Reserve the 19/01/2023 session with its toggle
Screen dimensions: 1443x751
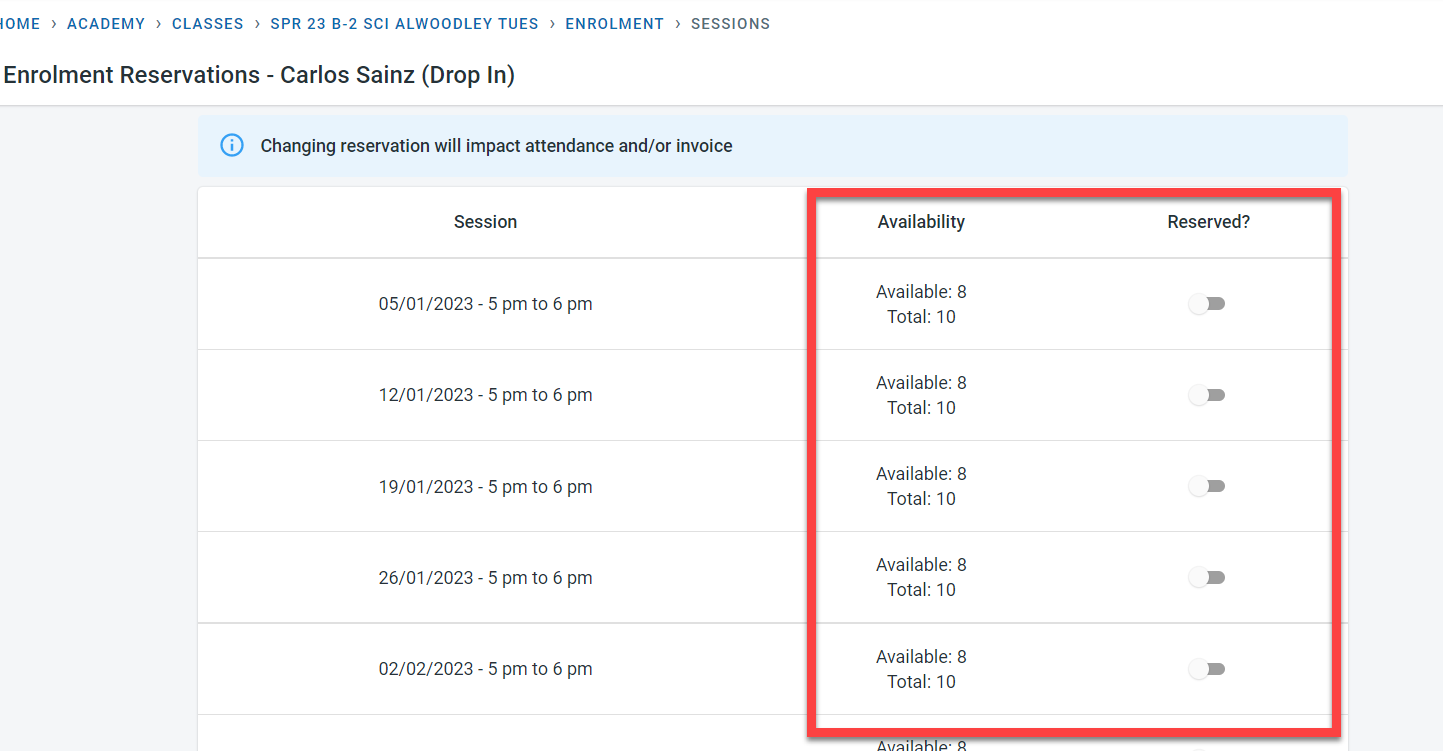(x=1207, y=486)
